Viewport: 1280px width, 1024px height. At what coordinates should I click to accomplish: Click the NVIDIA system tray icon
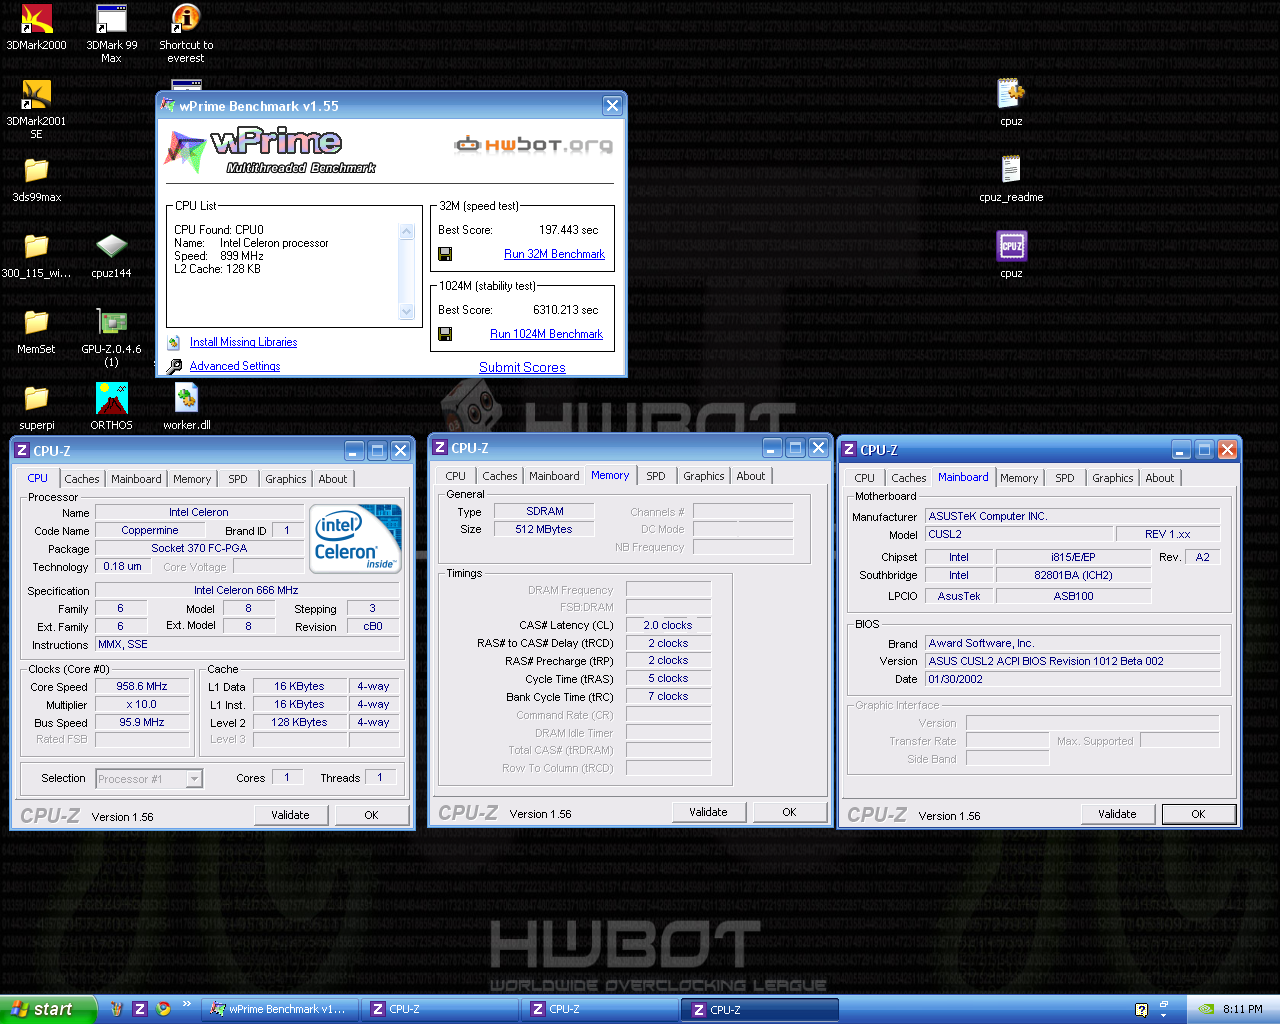1206,1009
